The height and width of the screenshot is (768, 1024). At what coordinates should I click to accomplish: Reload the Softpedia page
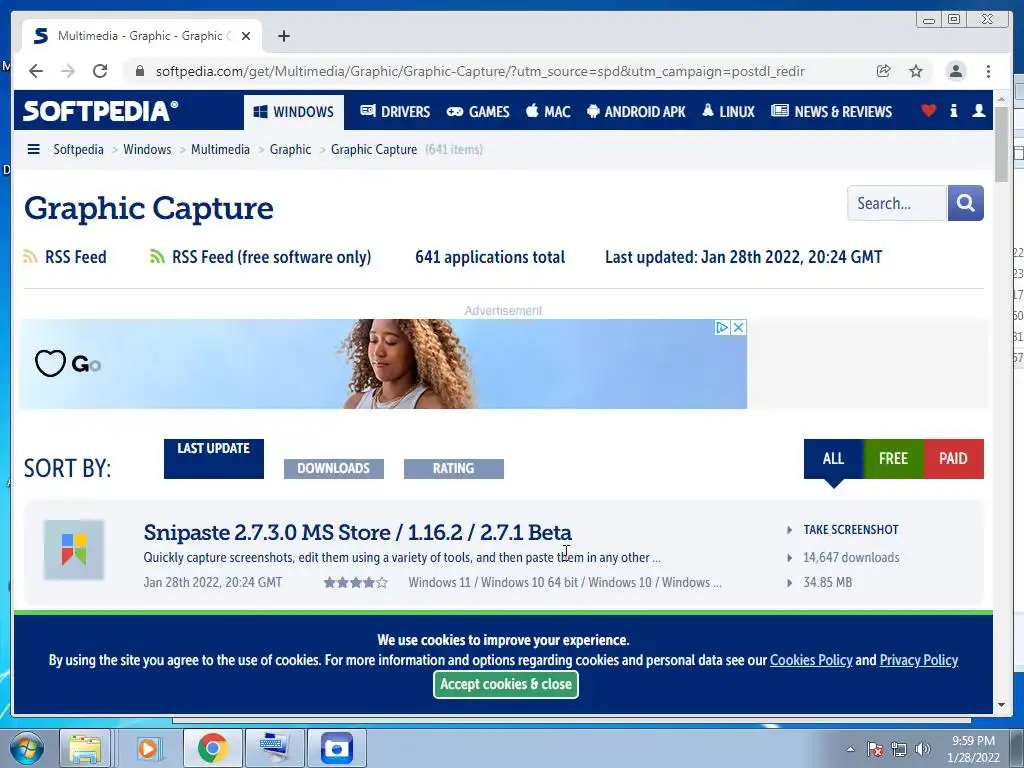click(x=100, y=71)
